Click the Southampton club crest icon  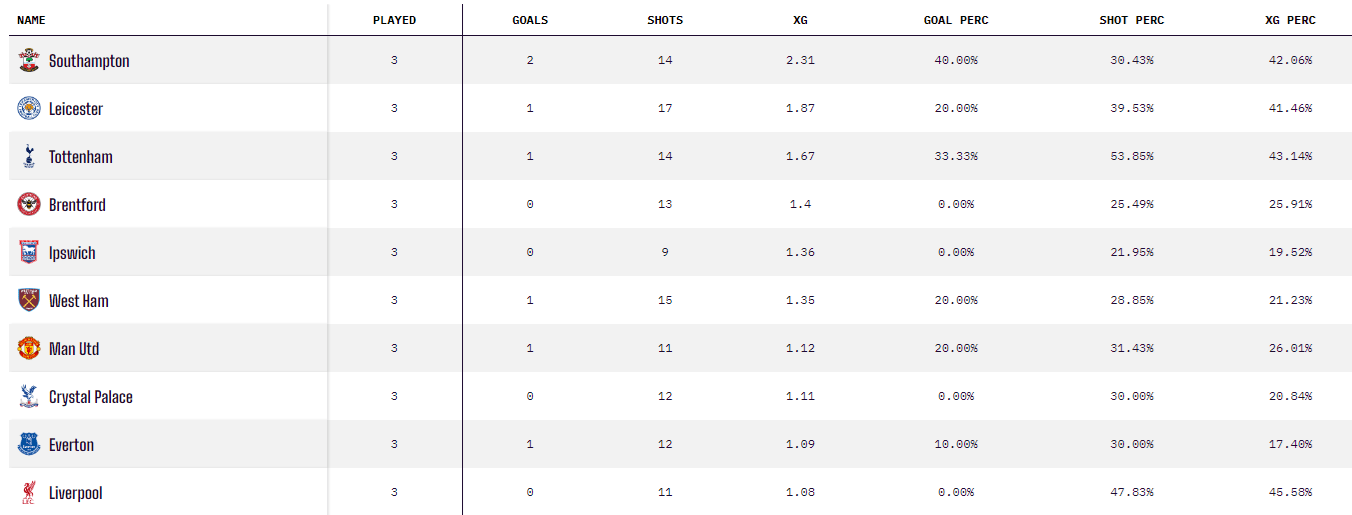tap(29, 61)
